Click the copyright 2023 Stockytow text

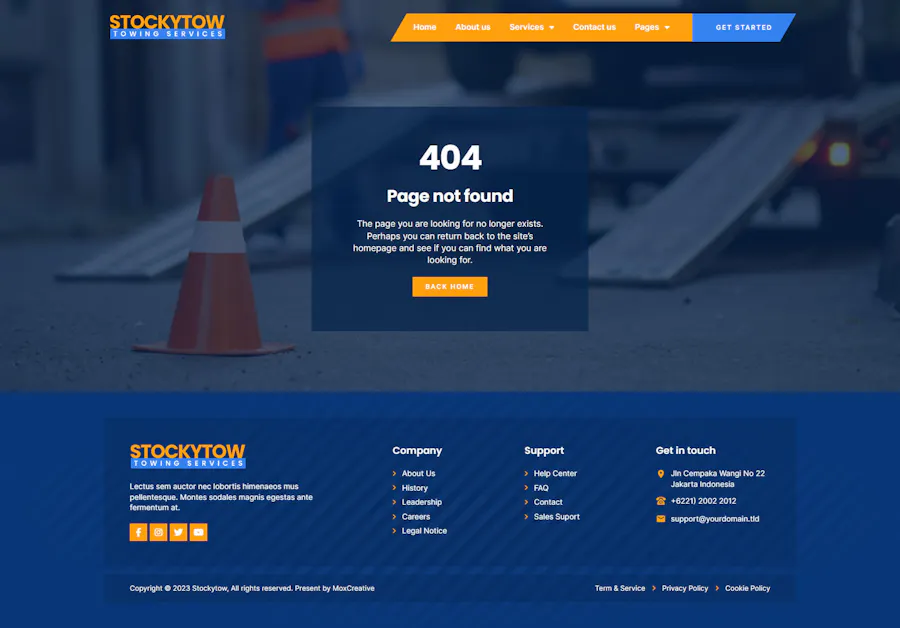[252, 588]
